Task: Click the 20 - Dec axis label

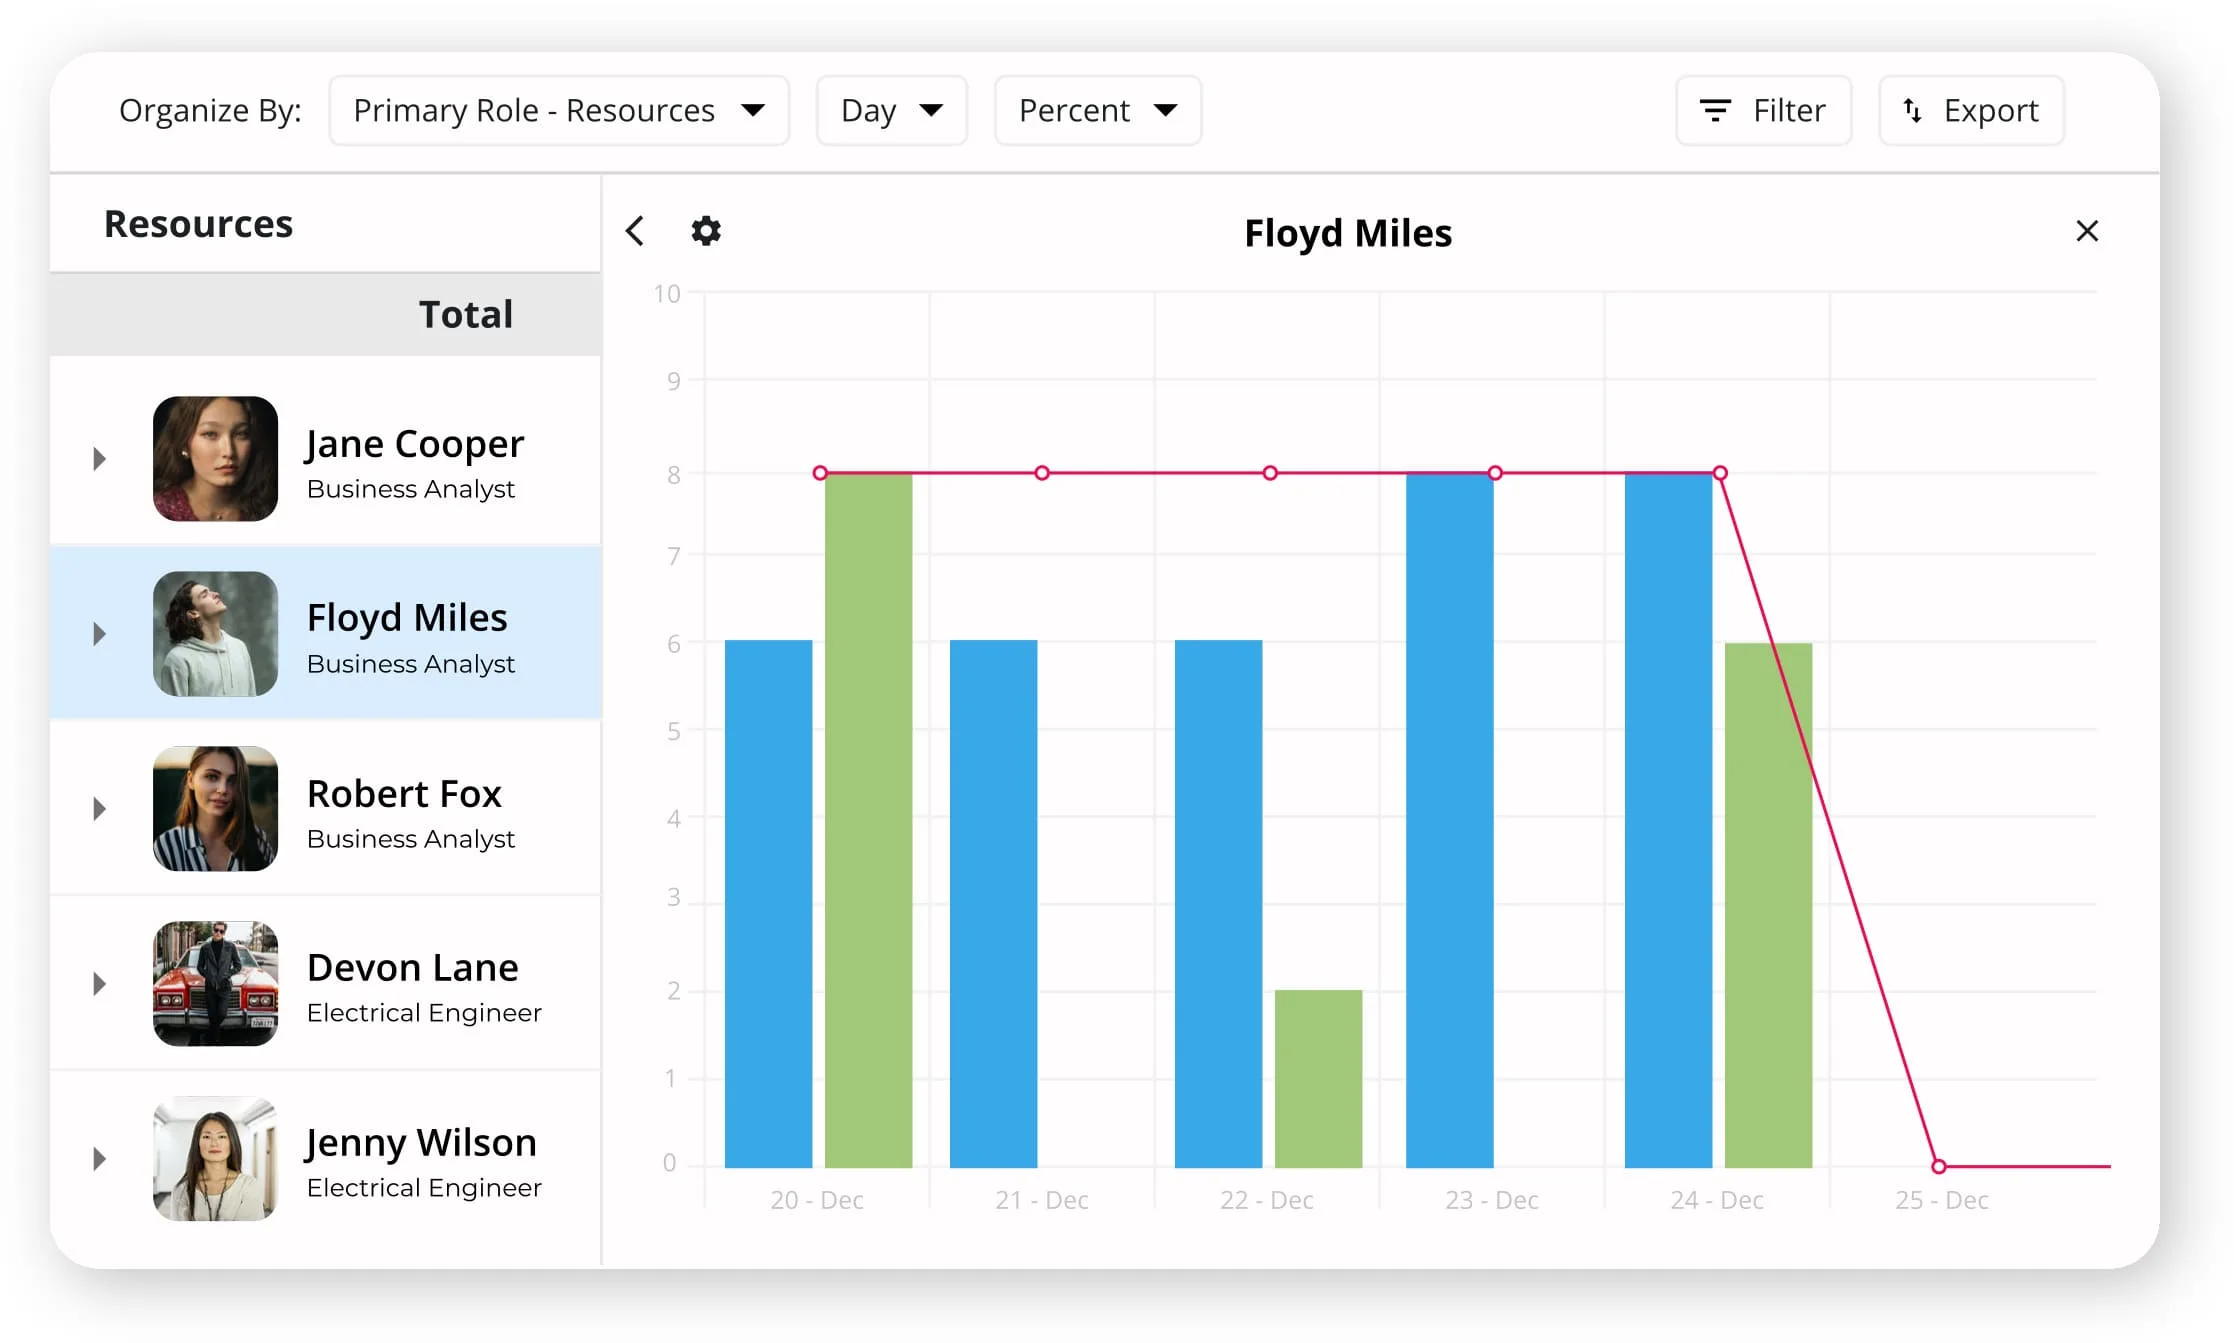Action: coord(817,1200)
